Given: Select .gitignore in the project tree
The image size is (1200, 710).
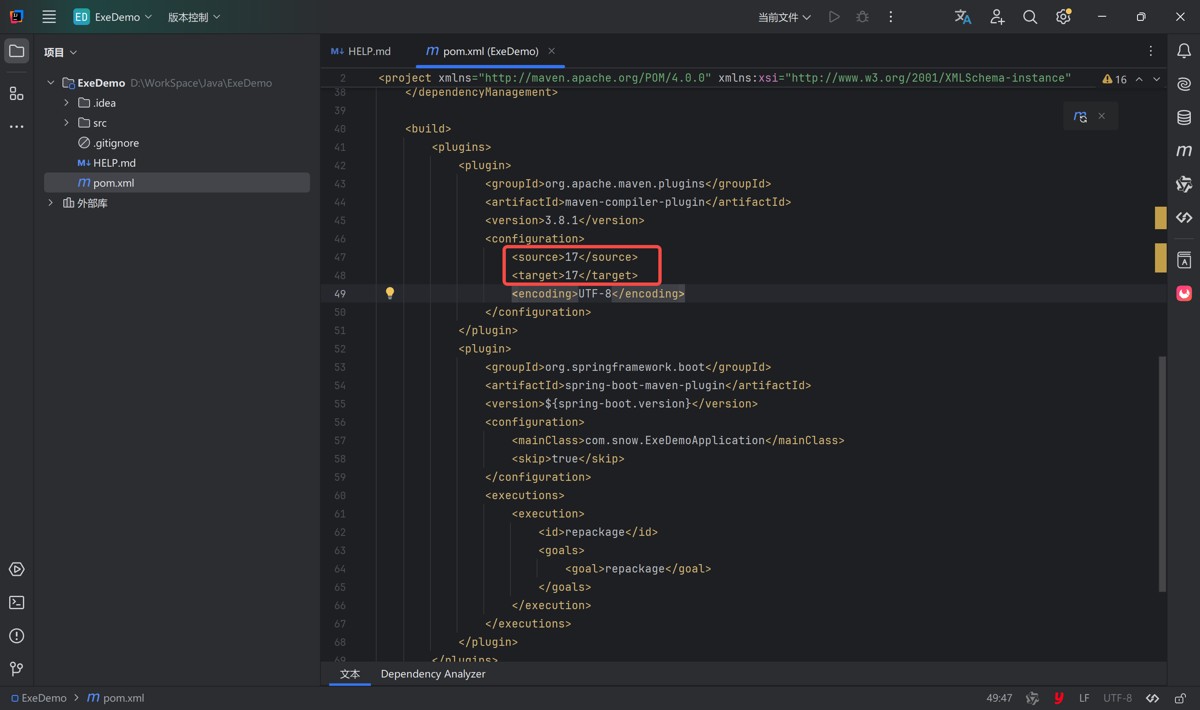Looking at the screenshot, I should pos(116,143).
